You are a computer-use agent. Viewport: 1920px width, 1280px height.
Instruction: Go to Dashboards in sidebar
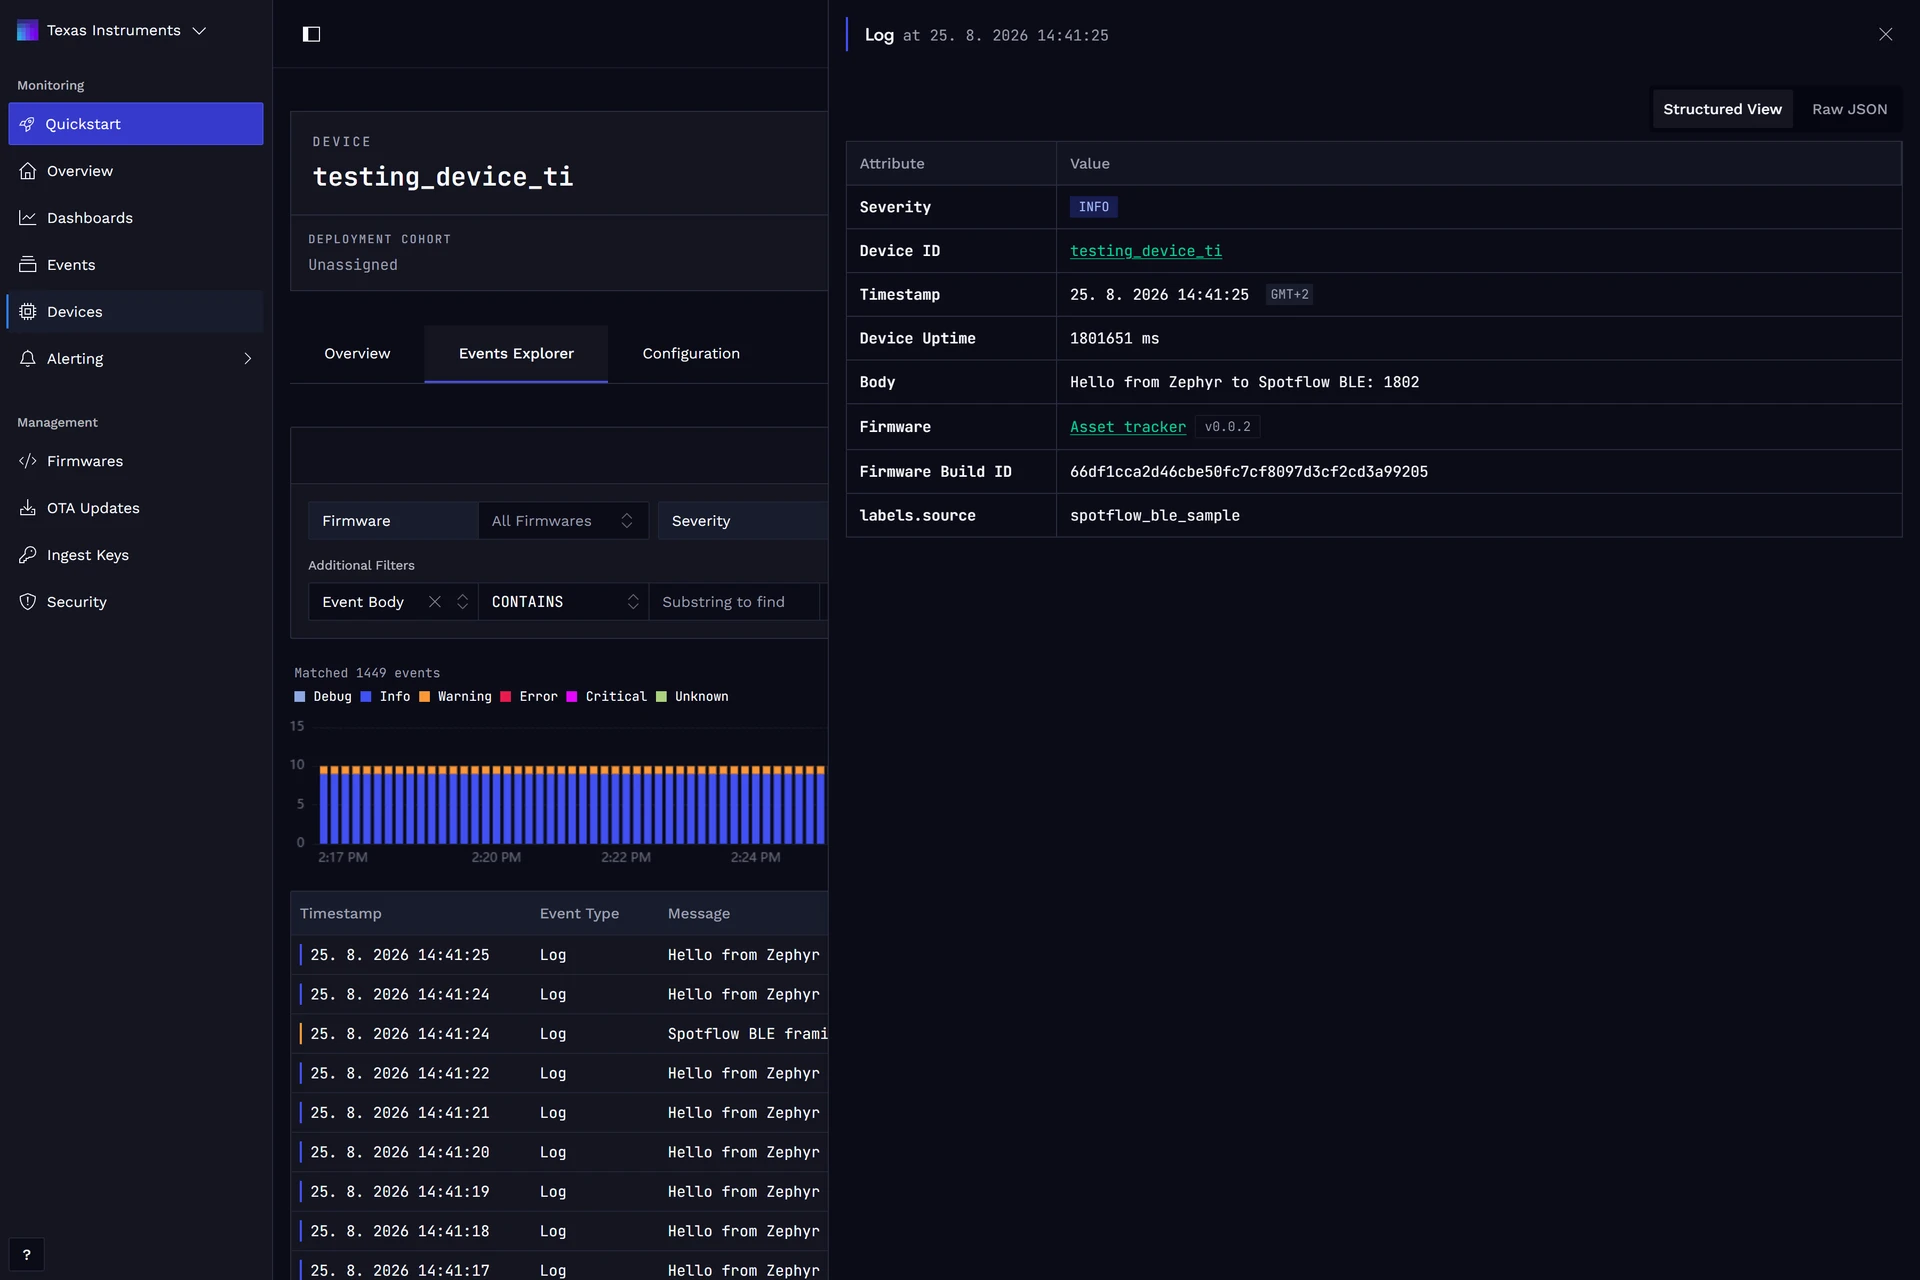[x=90, y=218]
